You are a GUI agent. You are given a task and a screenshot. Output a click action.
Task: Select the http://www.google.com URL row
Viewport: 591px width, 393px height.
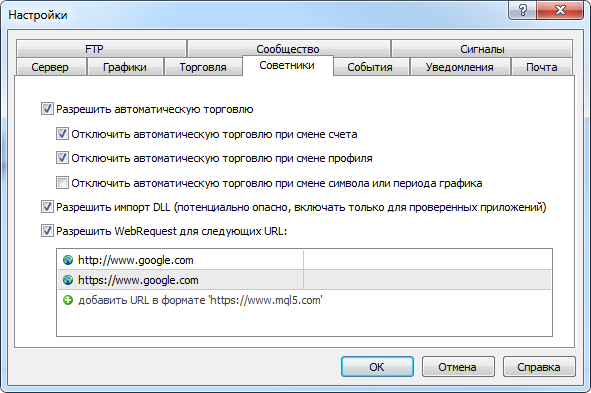coord(304,260)
